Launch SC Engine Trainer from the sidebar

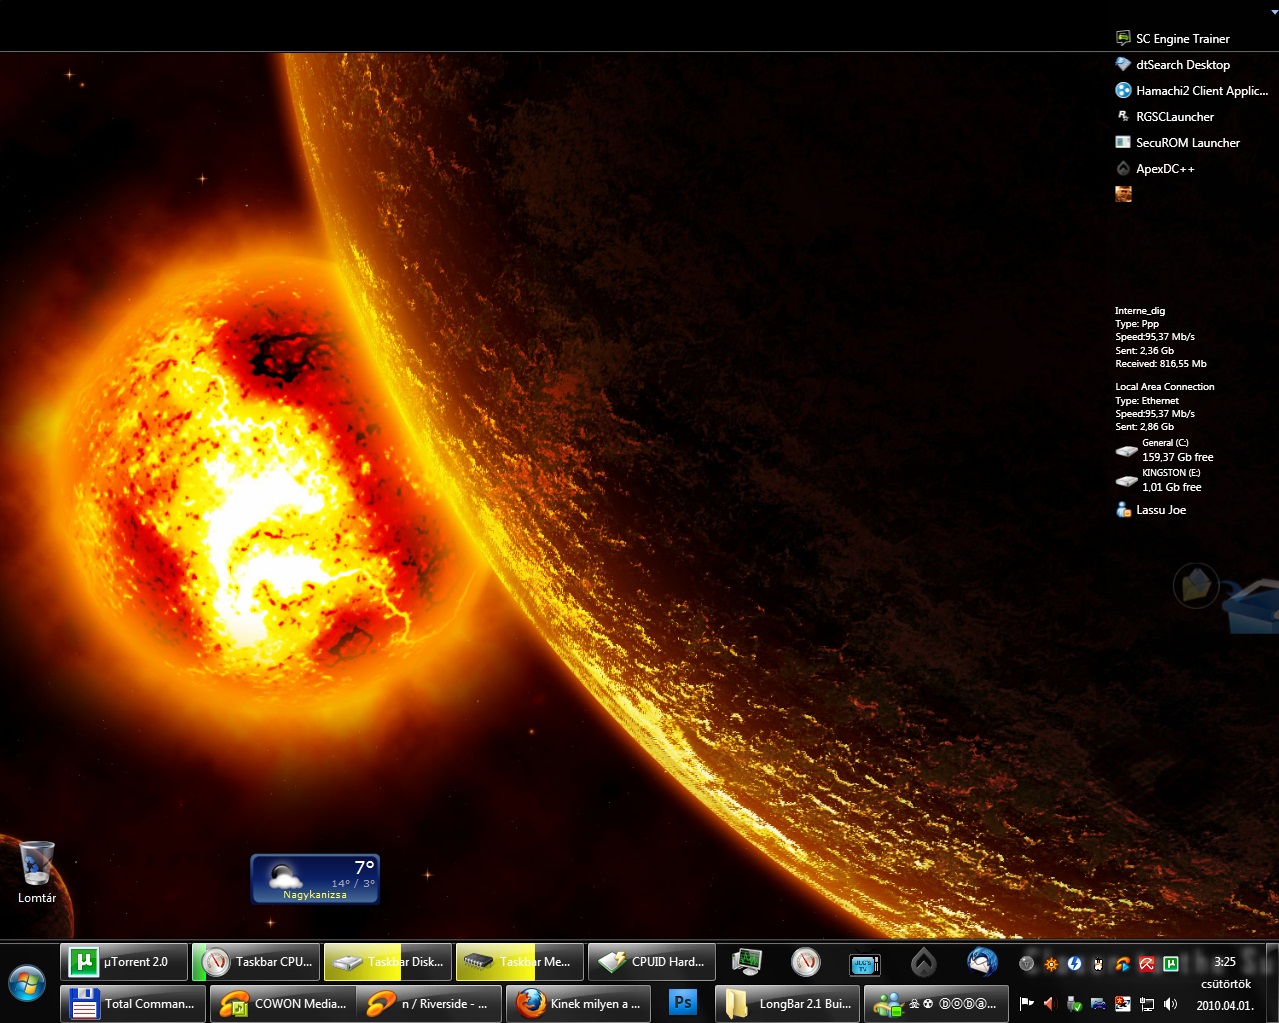[x=1172, y=39]
